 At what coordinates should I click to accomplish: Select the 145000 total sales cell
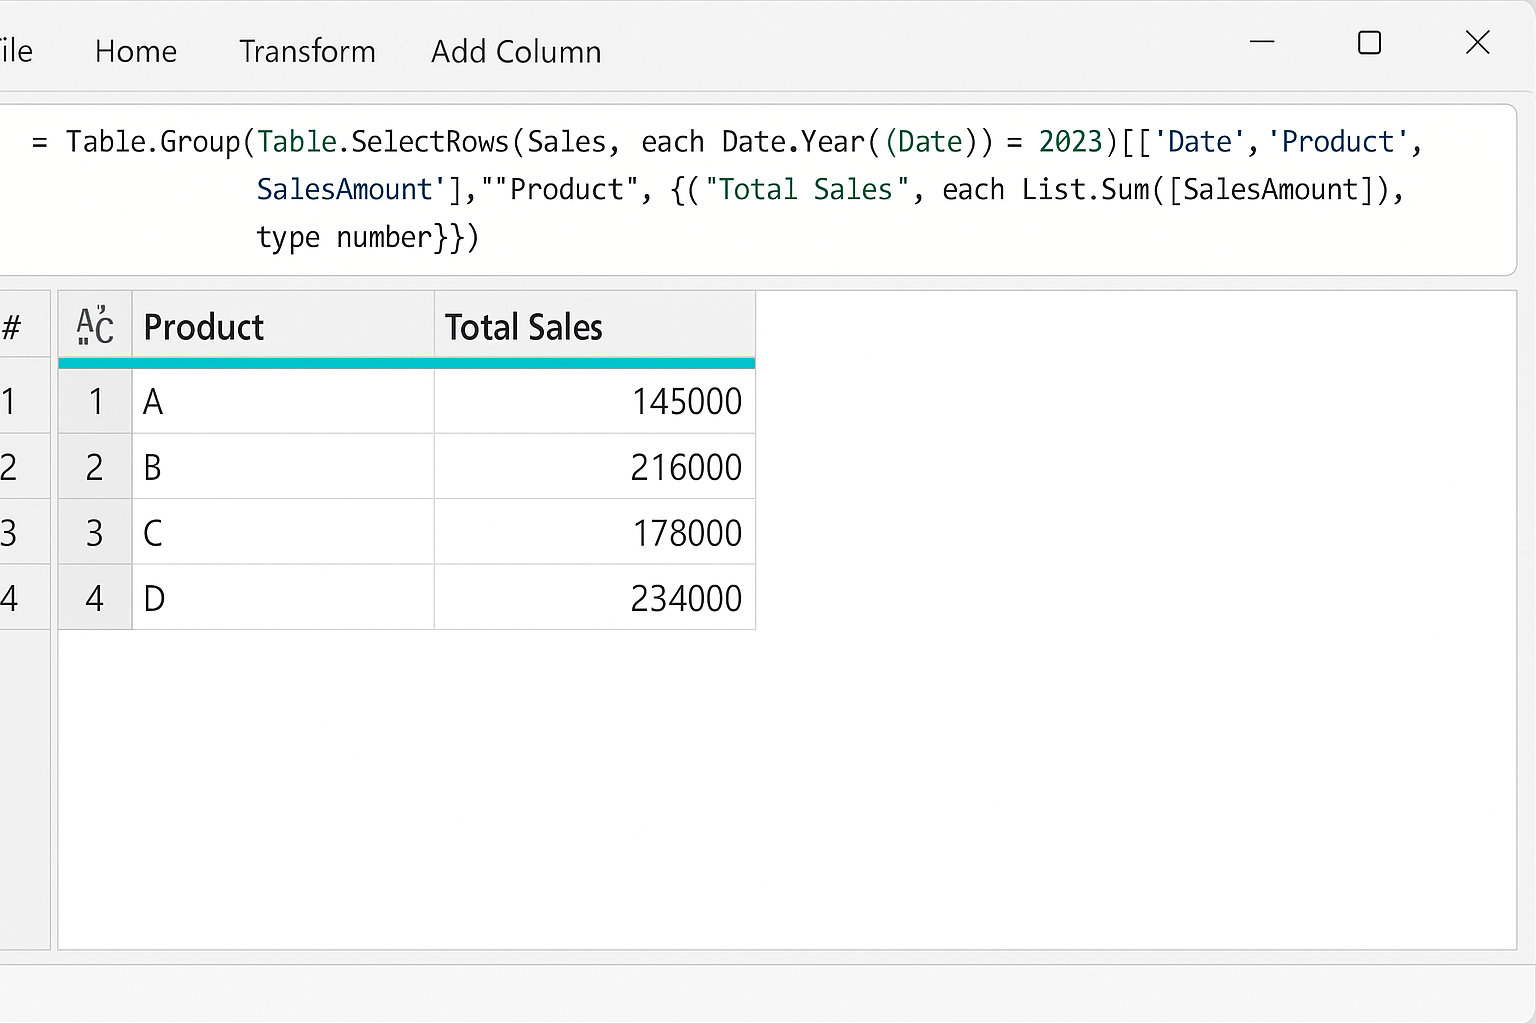click(595, 401)
